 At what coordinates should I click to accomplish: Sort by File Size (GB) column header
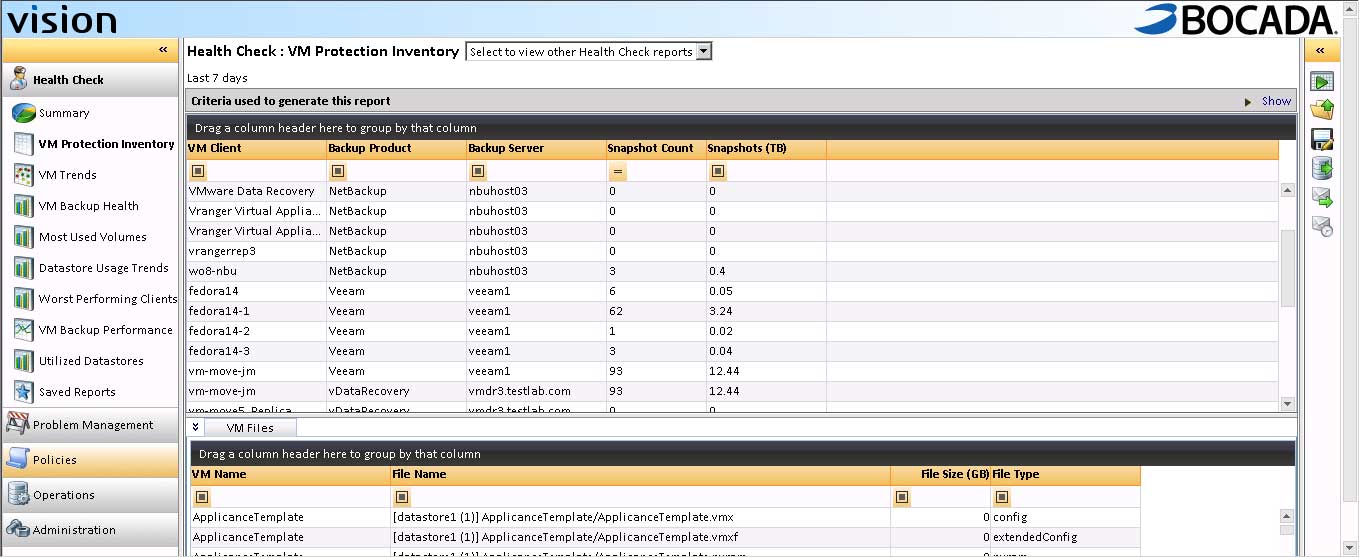click(940, 475)
